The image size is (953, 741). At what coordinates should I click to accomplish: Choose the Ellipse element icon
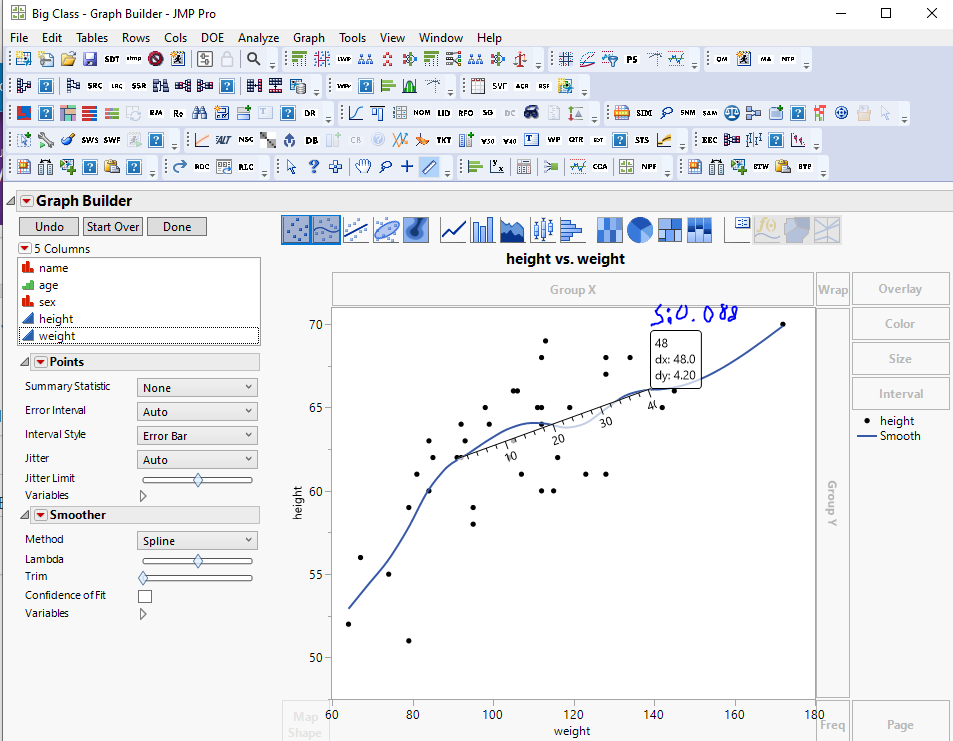pyautogui.click(x=387, y=230)
